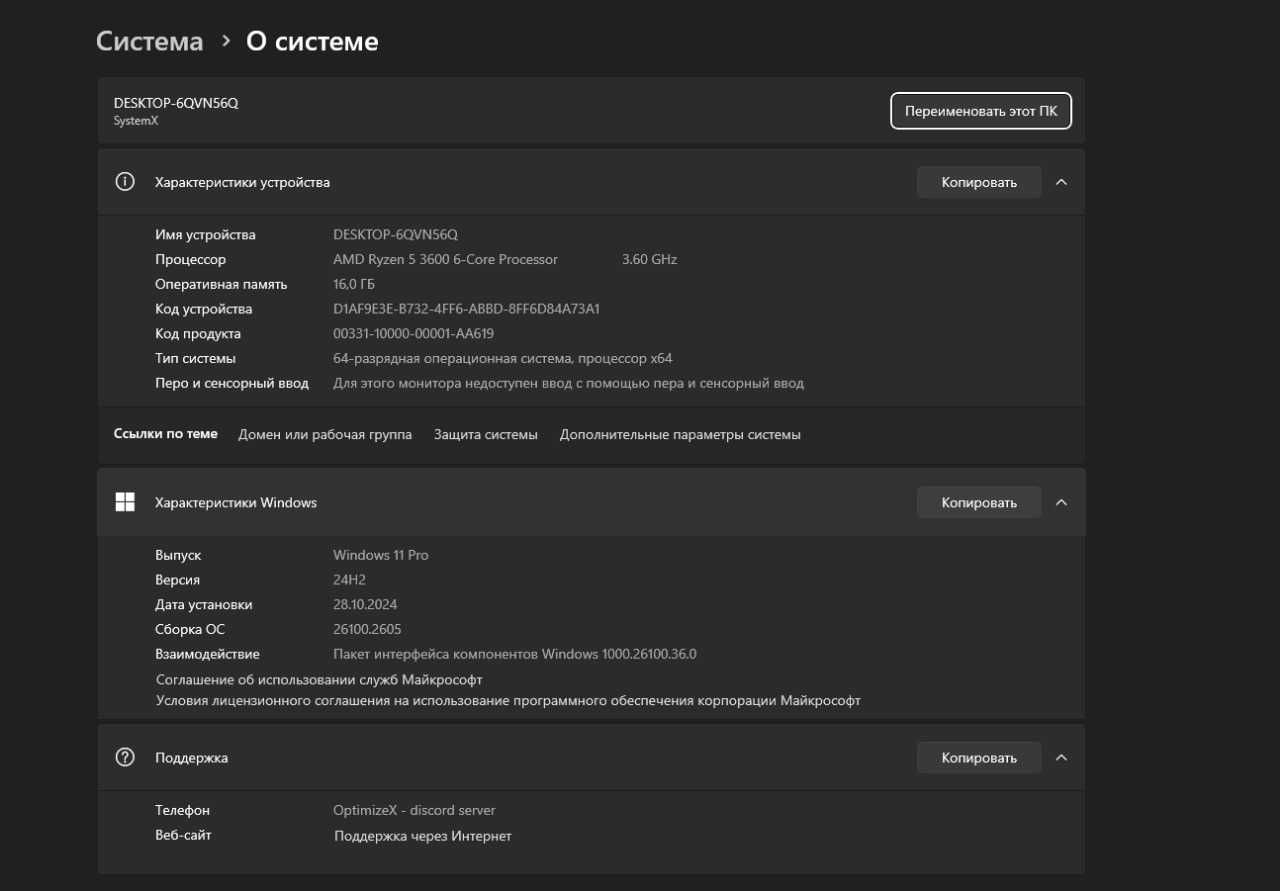Image resolution: width=1280 pixels, height=891 pixels.
Task: Click the Оперативная память label
Action: (x=221, y=284)
